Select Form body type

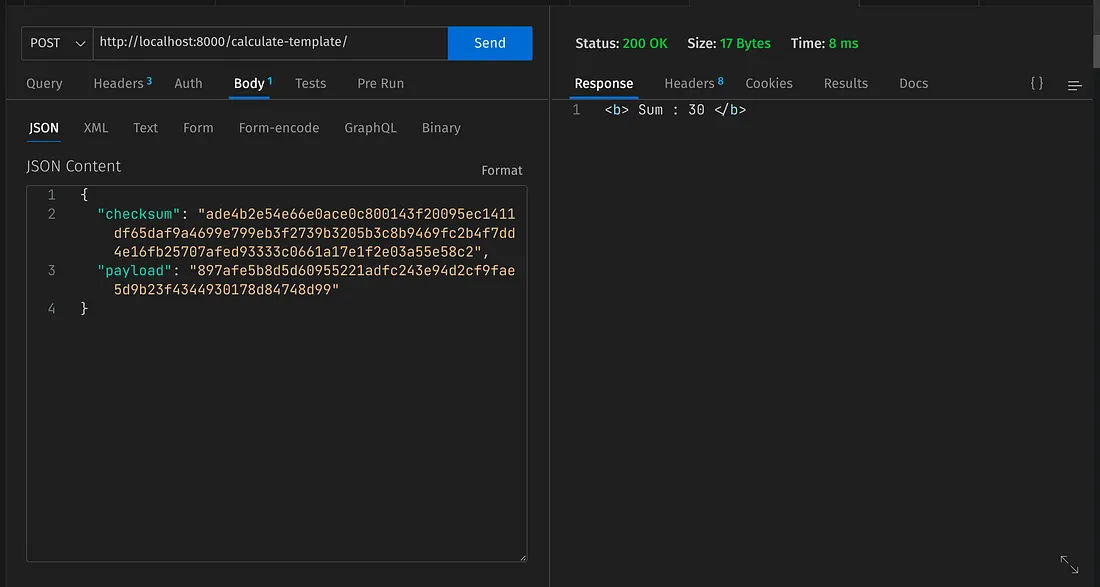click(198, 128)
